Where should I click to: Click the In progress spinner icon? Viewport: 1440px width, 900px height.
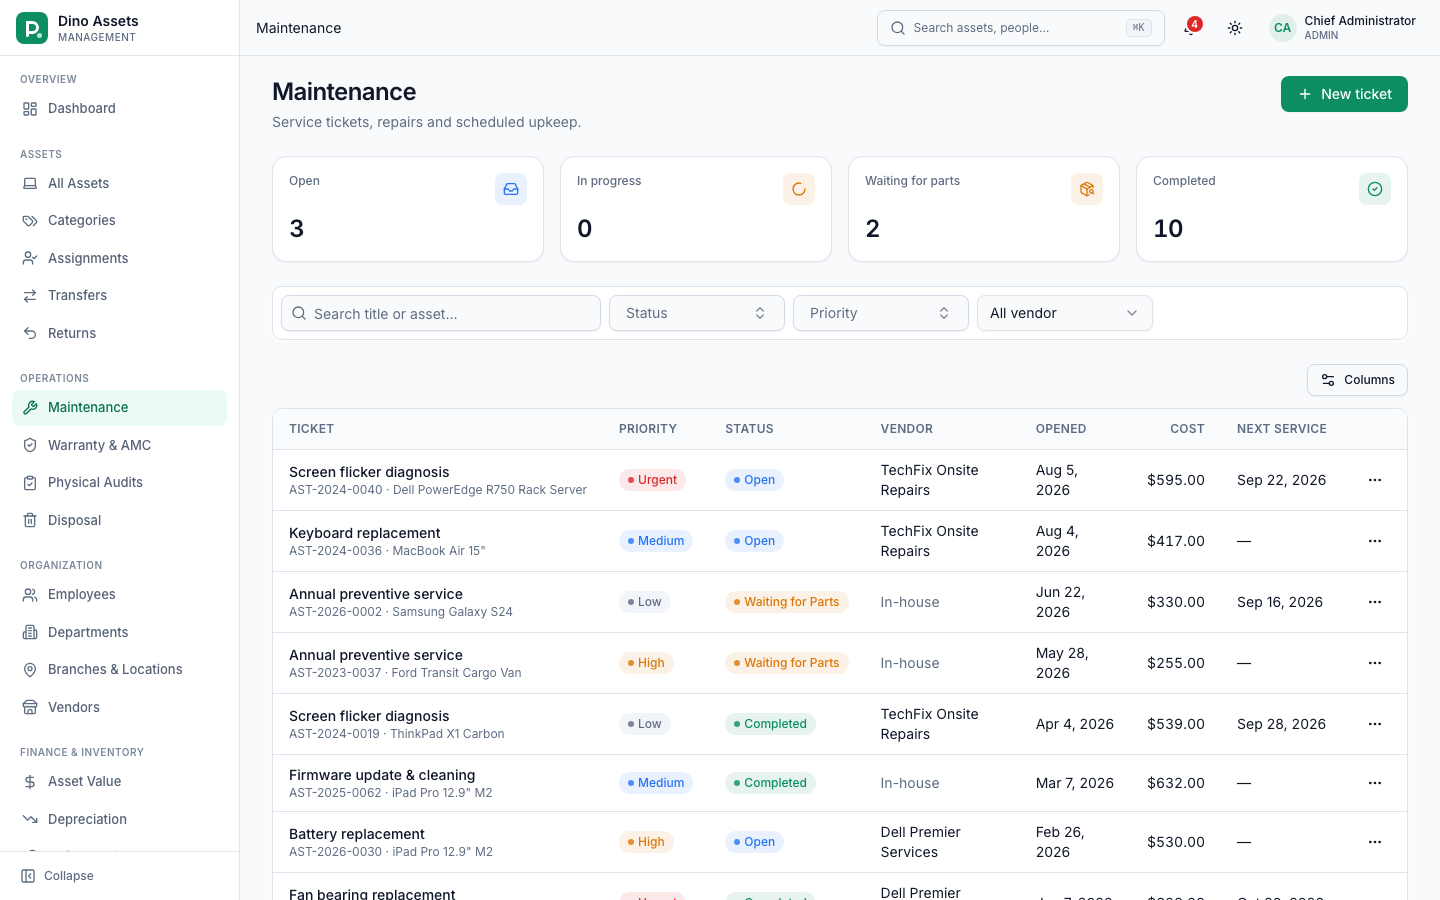point(799,189)
